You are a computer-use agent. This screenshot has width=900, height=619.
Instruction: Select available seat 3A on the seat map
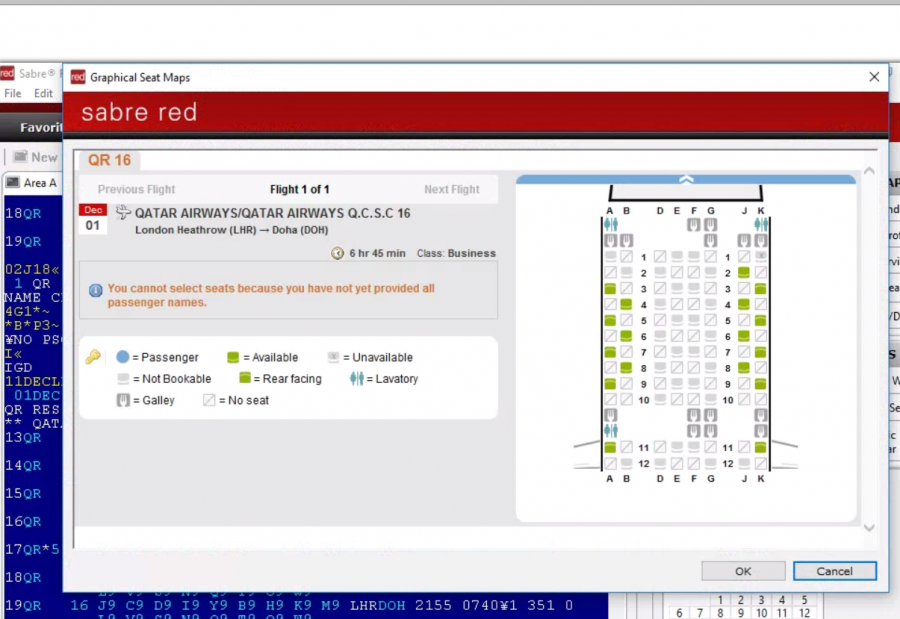coord(609,289)
